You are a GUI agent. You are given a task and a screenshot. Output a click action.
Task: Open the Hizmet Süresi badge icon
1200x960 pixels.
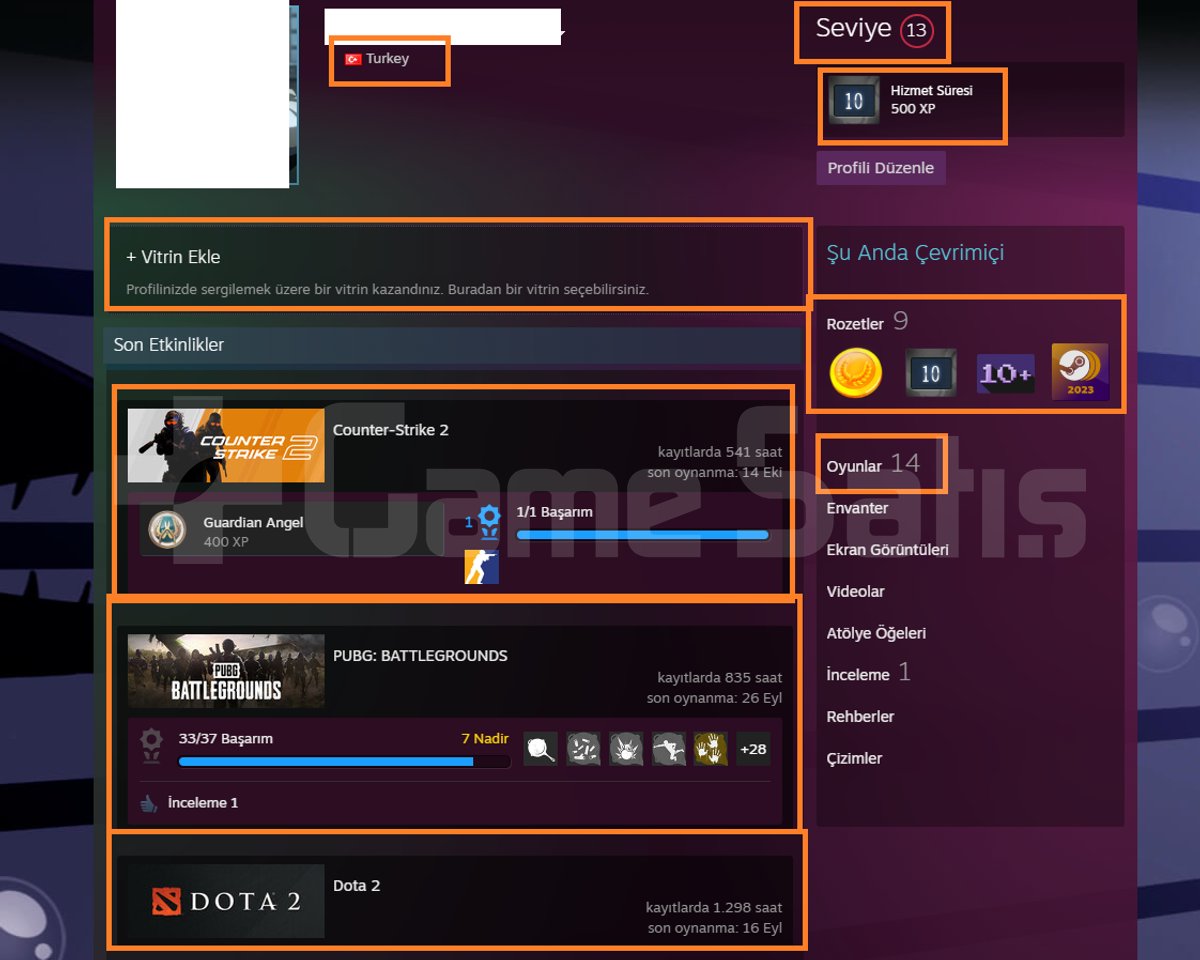click(854, 100)
